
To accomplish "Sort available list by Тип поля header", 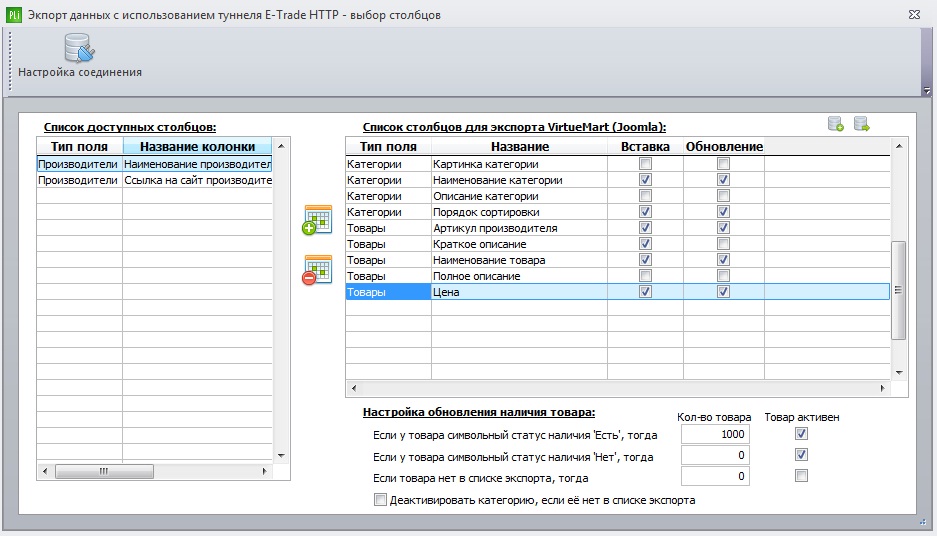I will (x=79, y=146).
